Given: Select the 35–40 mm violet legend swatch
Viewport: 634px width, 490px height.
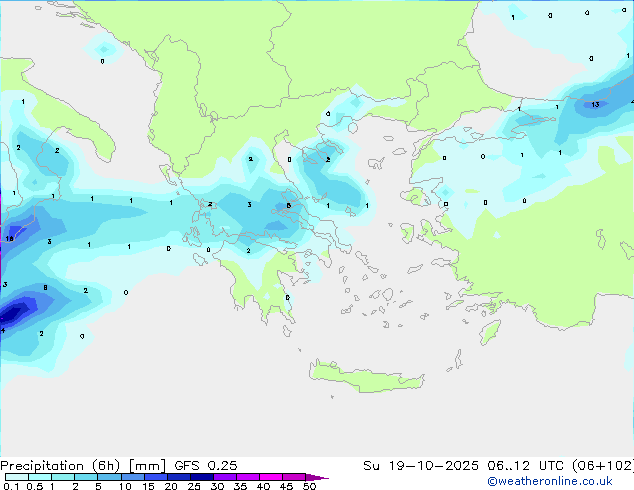Looking at the screenshot, I should 248,477.
